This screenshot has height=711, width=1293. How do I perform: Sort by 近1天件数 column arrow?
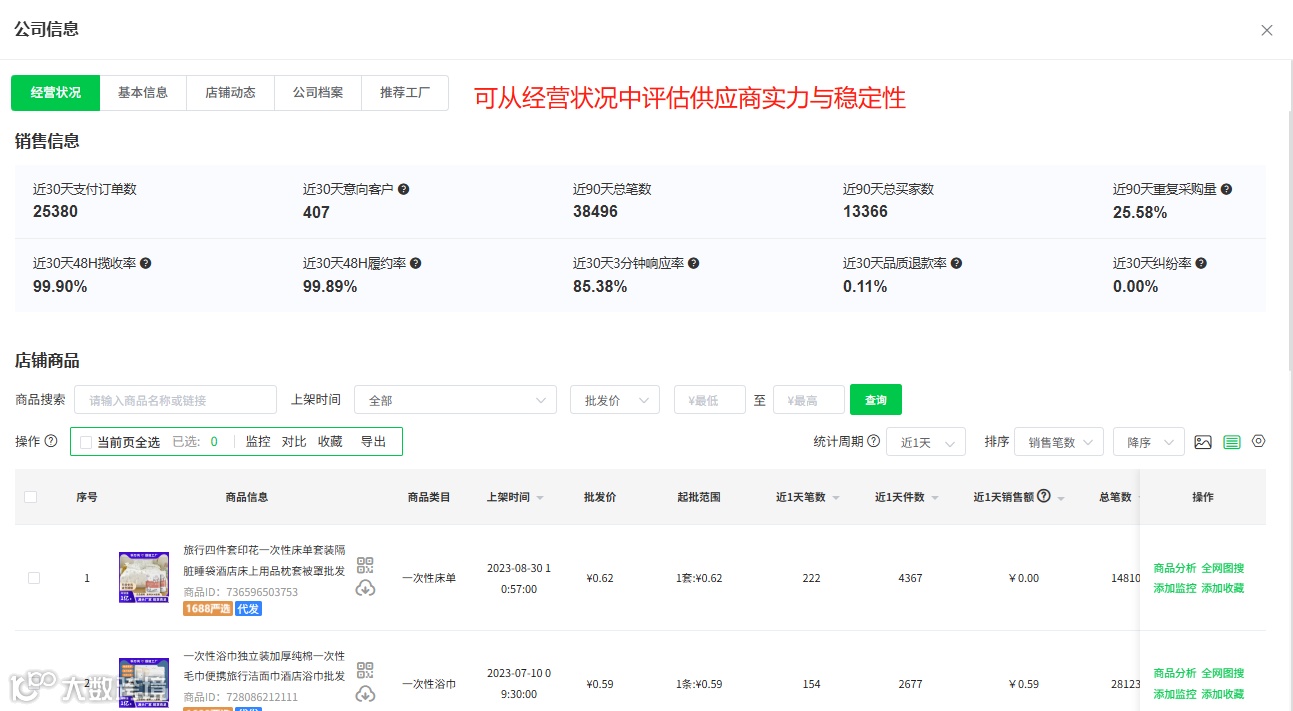[x=934, y=498]
